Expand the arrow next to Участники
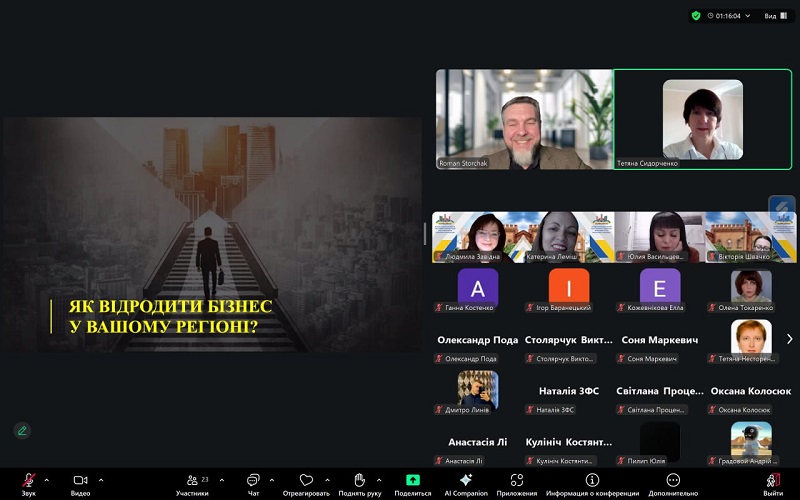The height and width of the screenshot is (500, 800). pos(221,480)
